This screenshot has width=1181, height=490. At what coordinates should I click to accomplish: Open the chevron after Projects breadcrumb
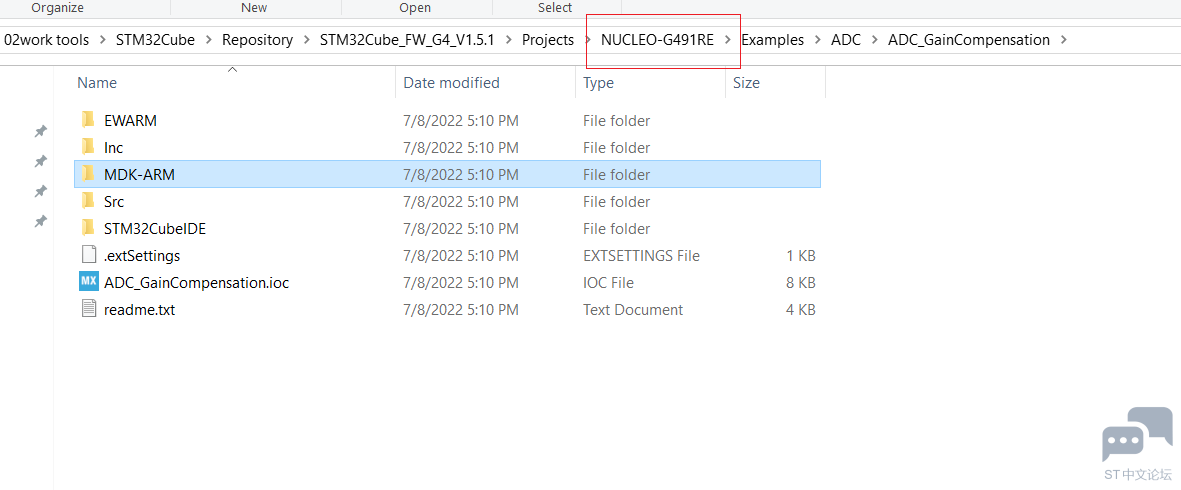(587, 40)
